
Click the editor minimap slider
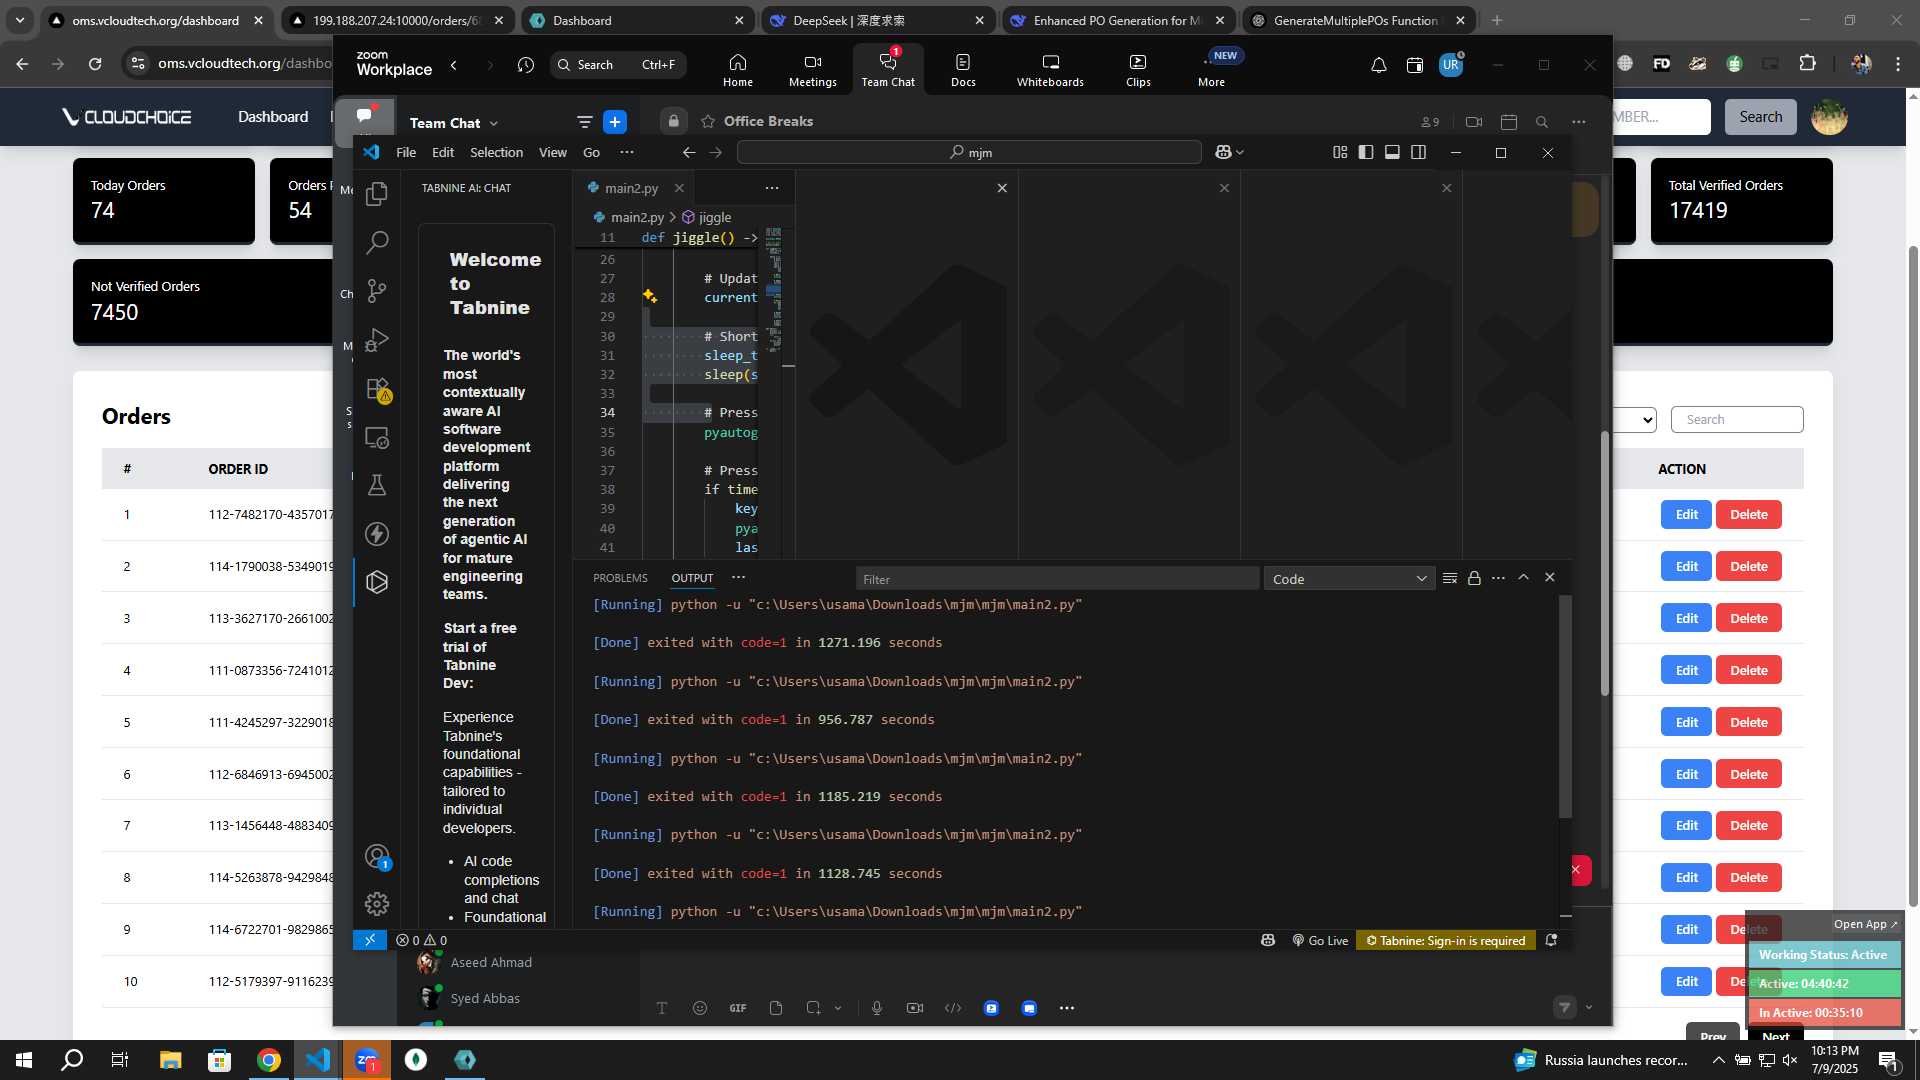(774, 290)
